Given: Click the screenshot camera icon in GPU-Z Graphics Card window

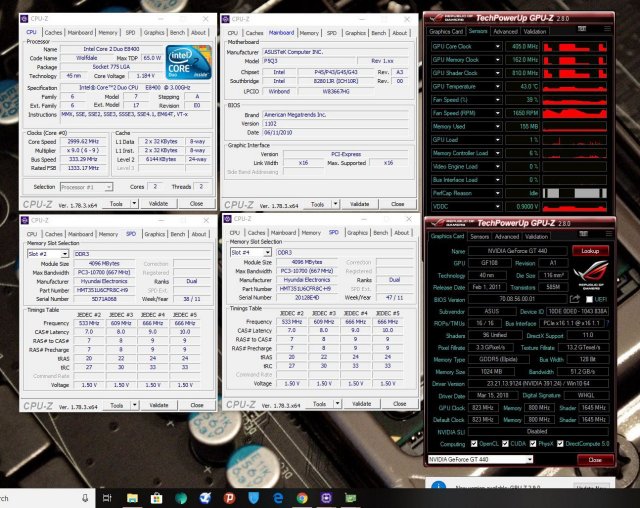Looking at the screenshot, I should click(x=584, y=234).
